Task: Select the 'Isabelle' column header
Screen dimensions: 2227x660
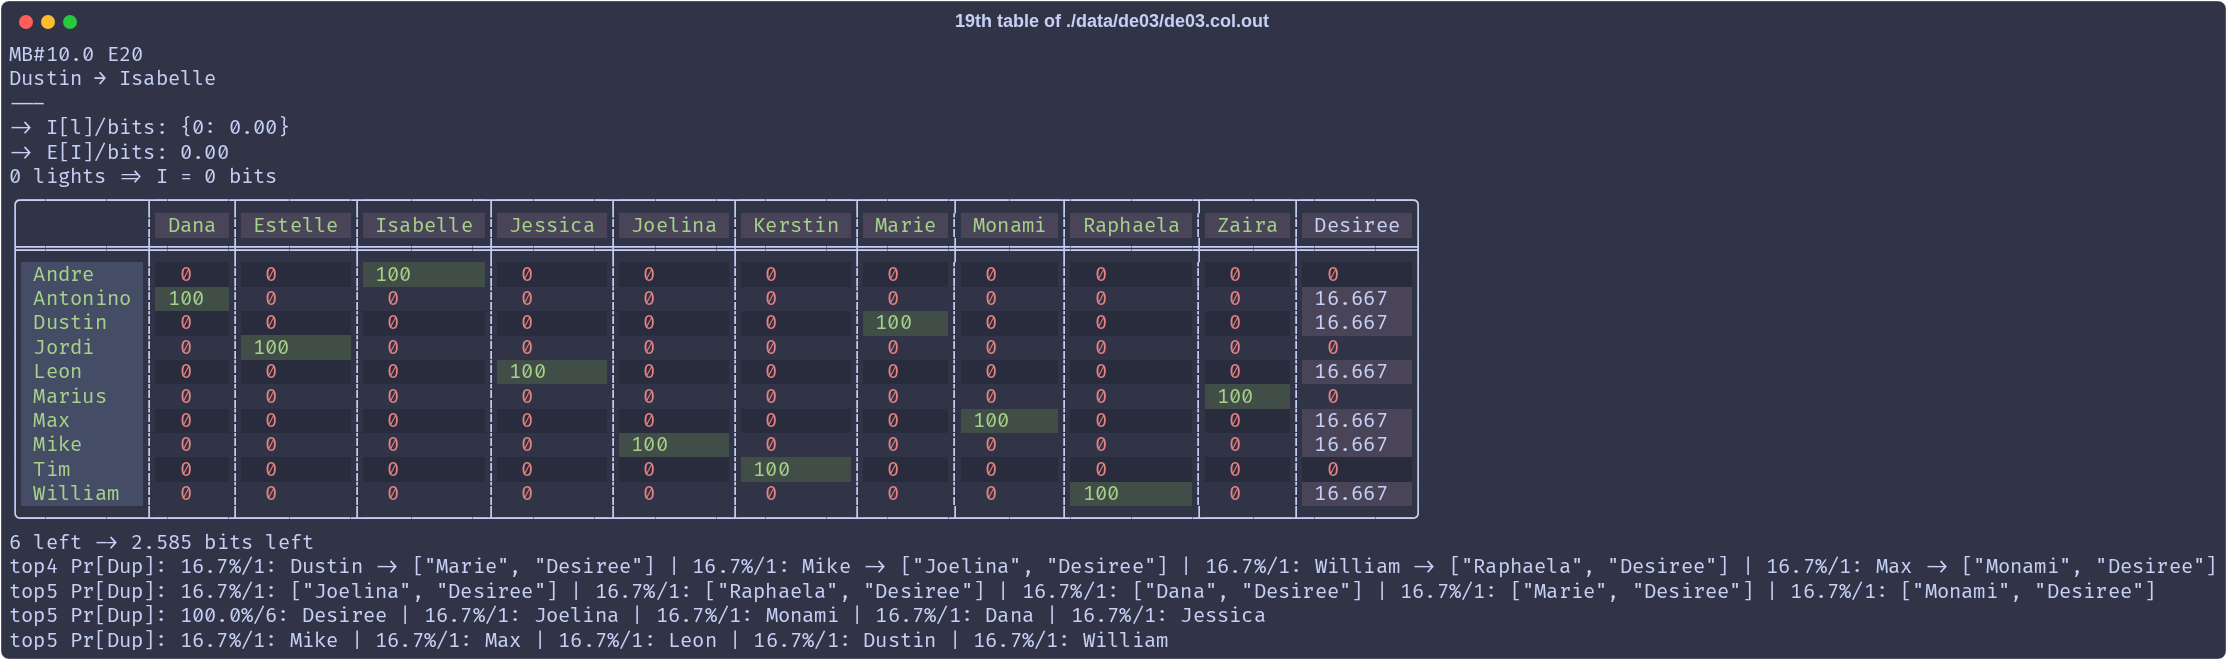Action: tap(424, 225)
